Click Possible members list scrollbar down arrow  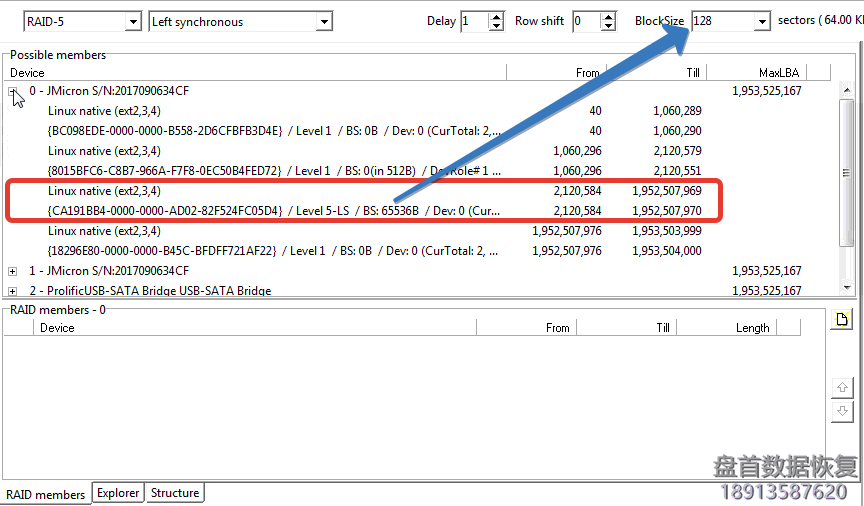click(x=846, y=287)
